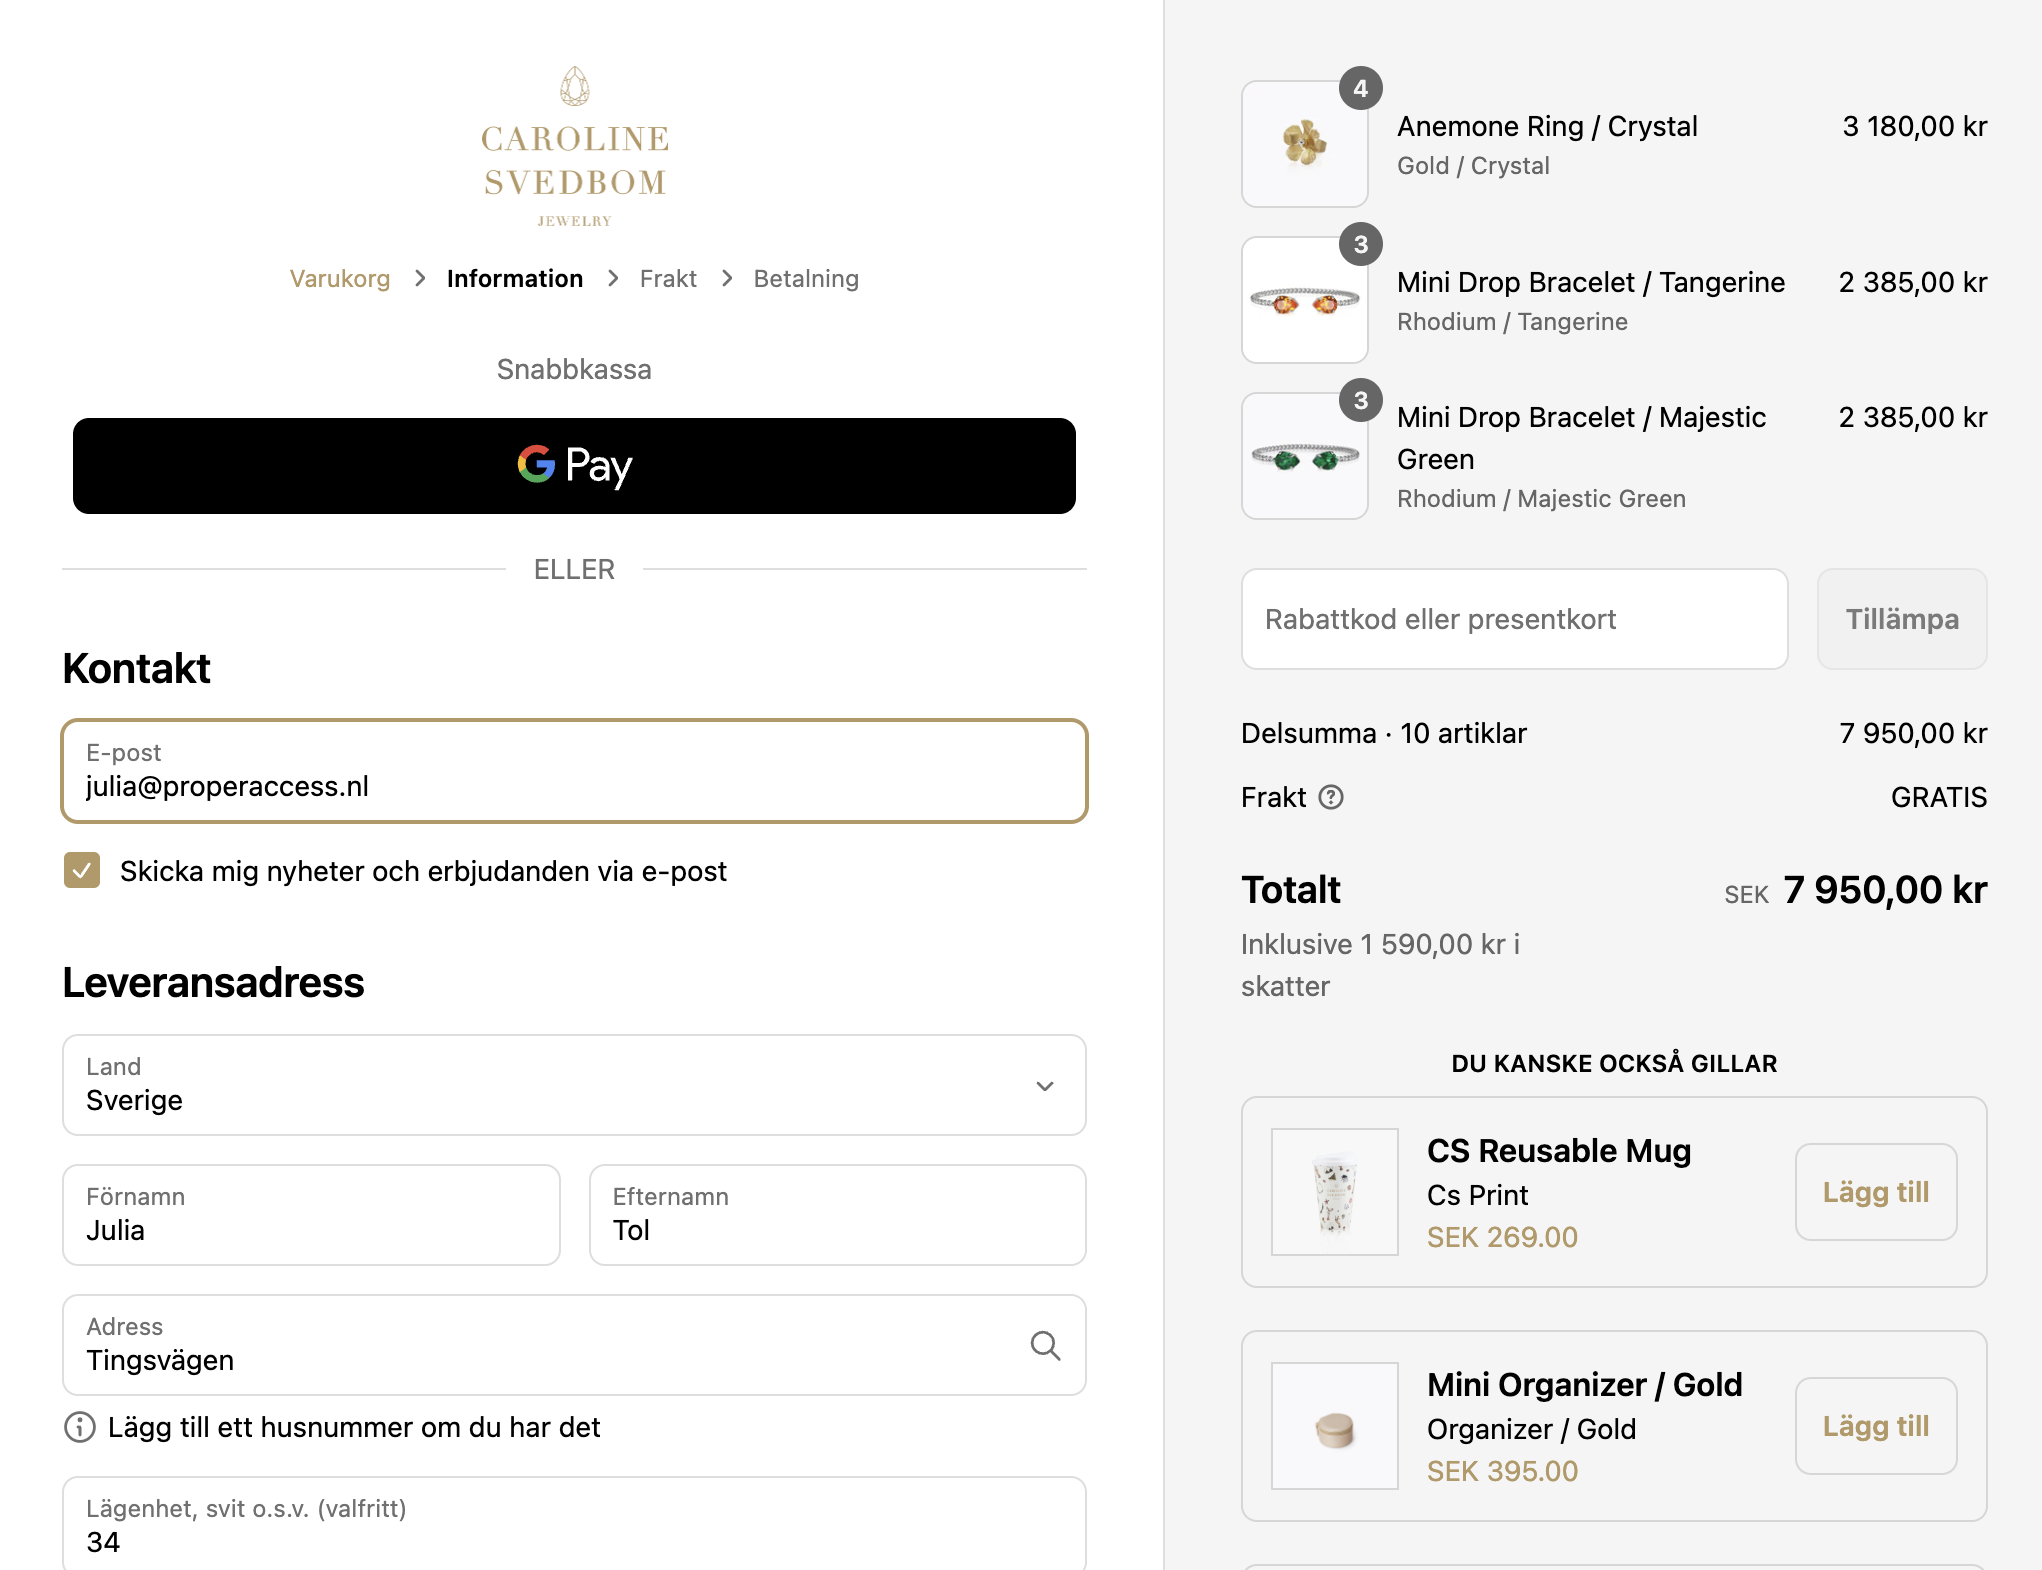Uncheck the newsletter e-post checkbox

point(82,870)
